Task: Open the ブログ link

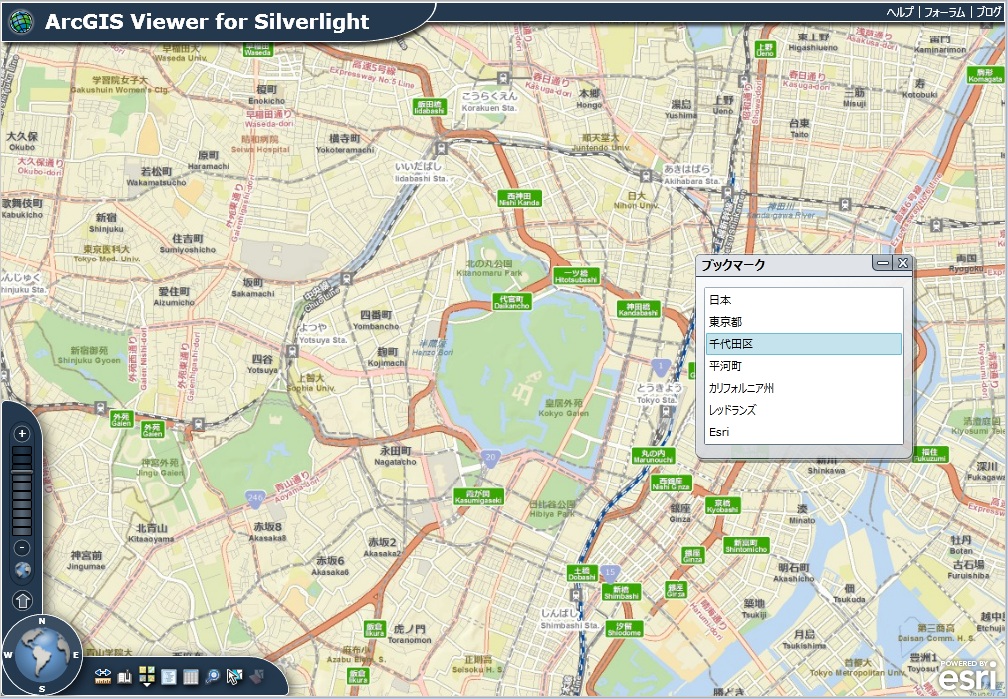Action: tap(989, 12)
